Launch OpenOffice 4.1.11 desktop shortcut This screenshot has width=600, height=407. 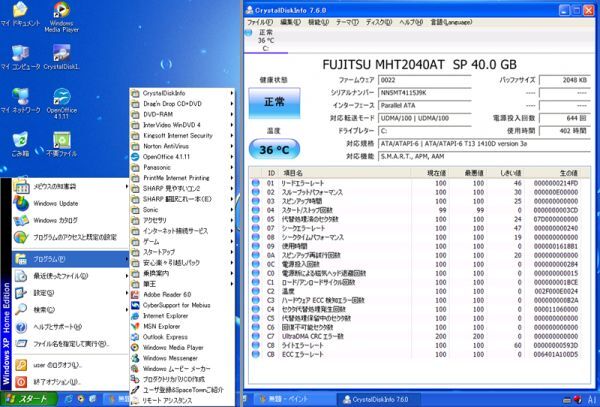pos(62,103)
